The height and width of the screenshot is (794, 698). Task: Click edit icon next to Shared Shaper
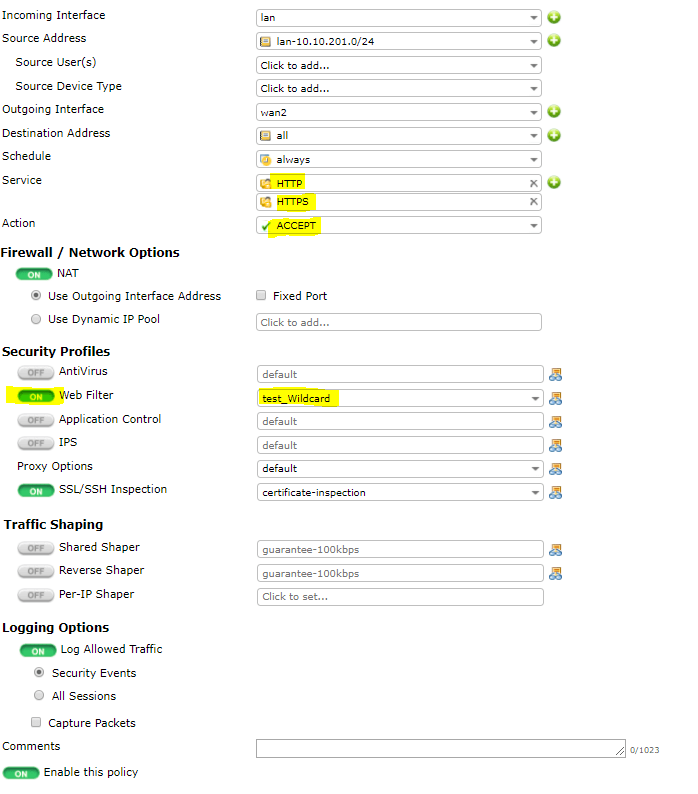pyautogui.click(x=556, y=549)
